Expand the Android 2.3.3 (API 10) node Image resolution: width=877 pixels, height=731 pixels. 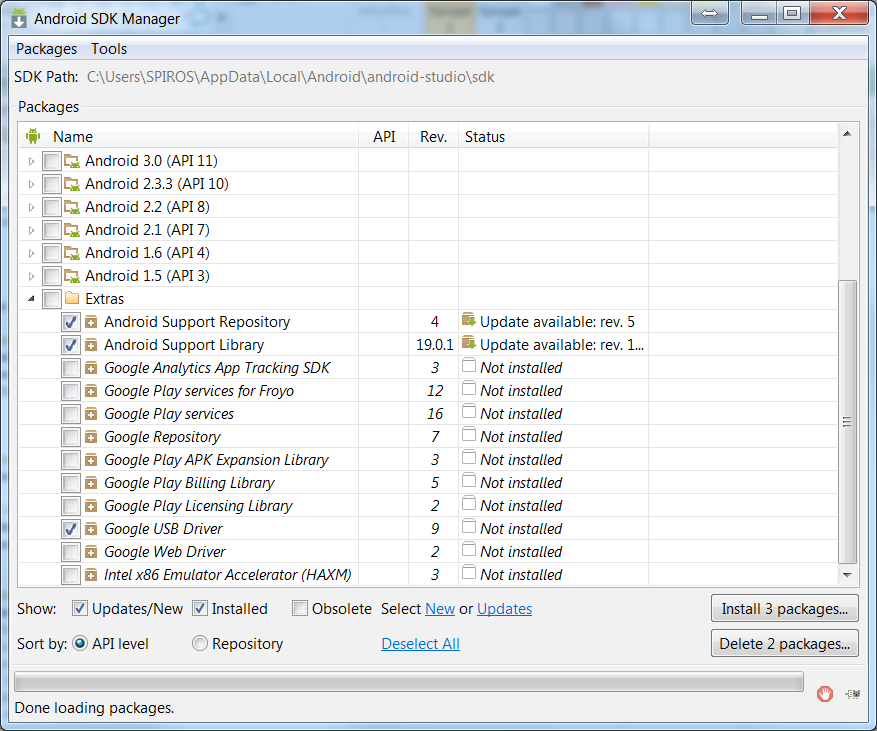click(x=31, y=184)
